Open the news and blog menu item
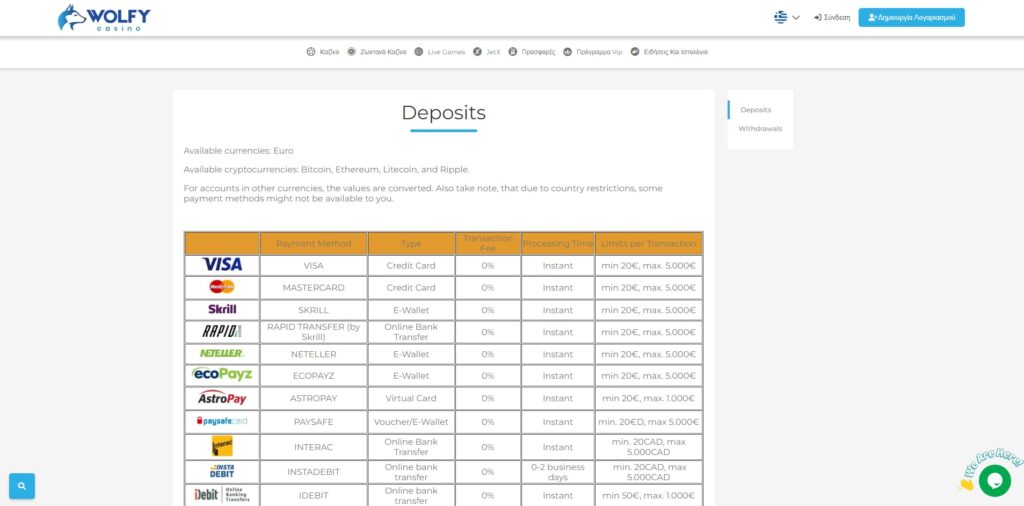The width and height of the screenshot is (1024, 506). pyautogui.click(x=669, y=52)
